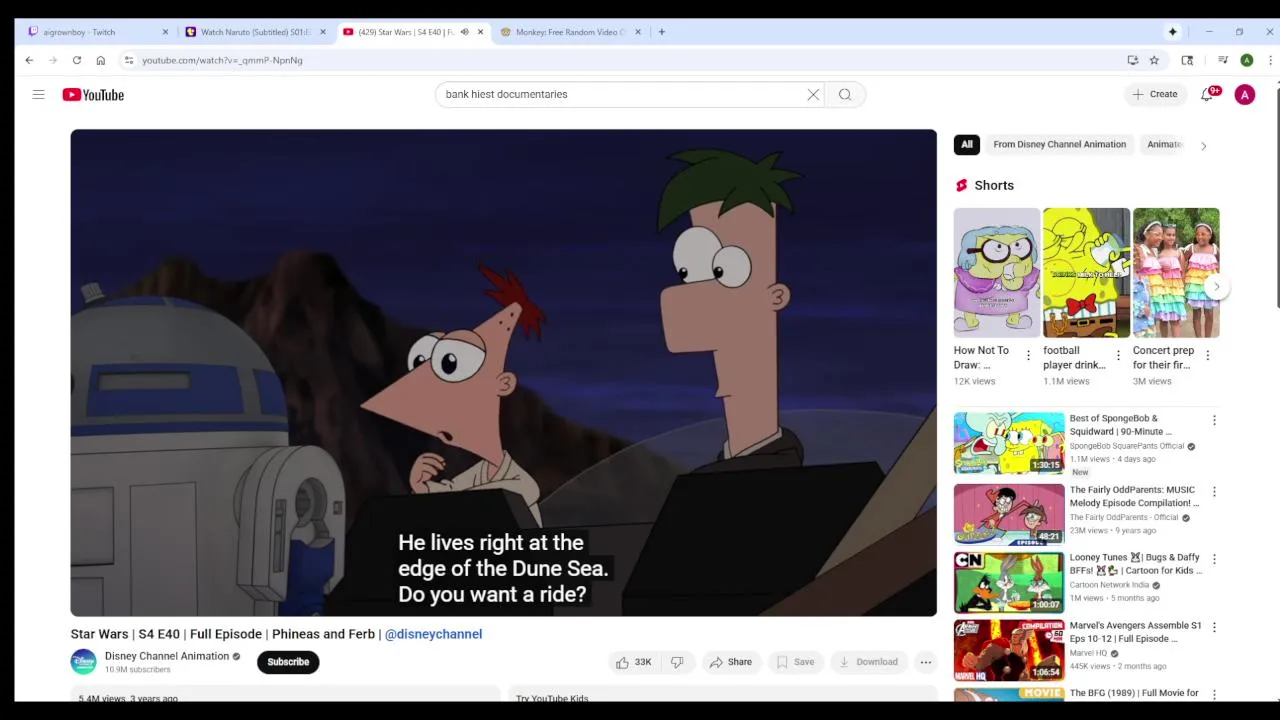Select the From Disney Channel Animation chip

[x=1059, y=144]
